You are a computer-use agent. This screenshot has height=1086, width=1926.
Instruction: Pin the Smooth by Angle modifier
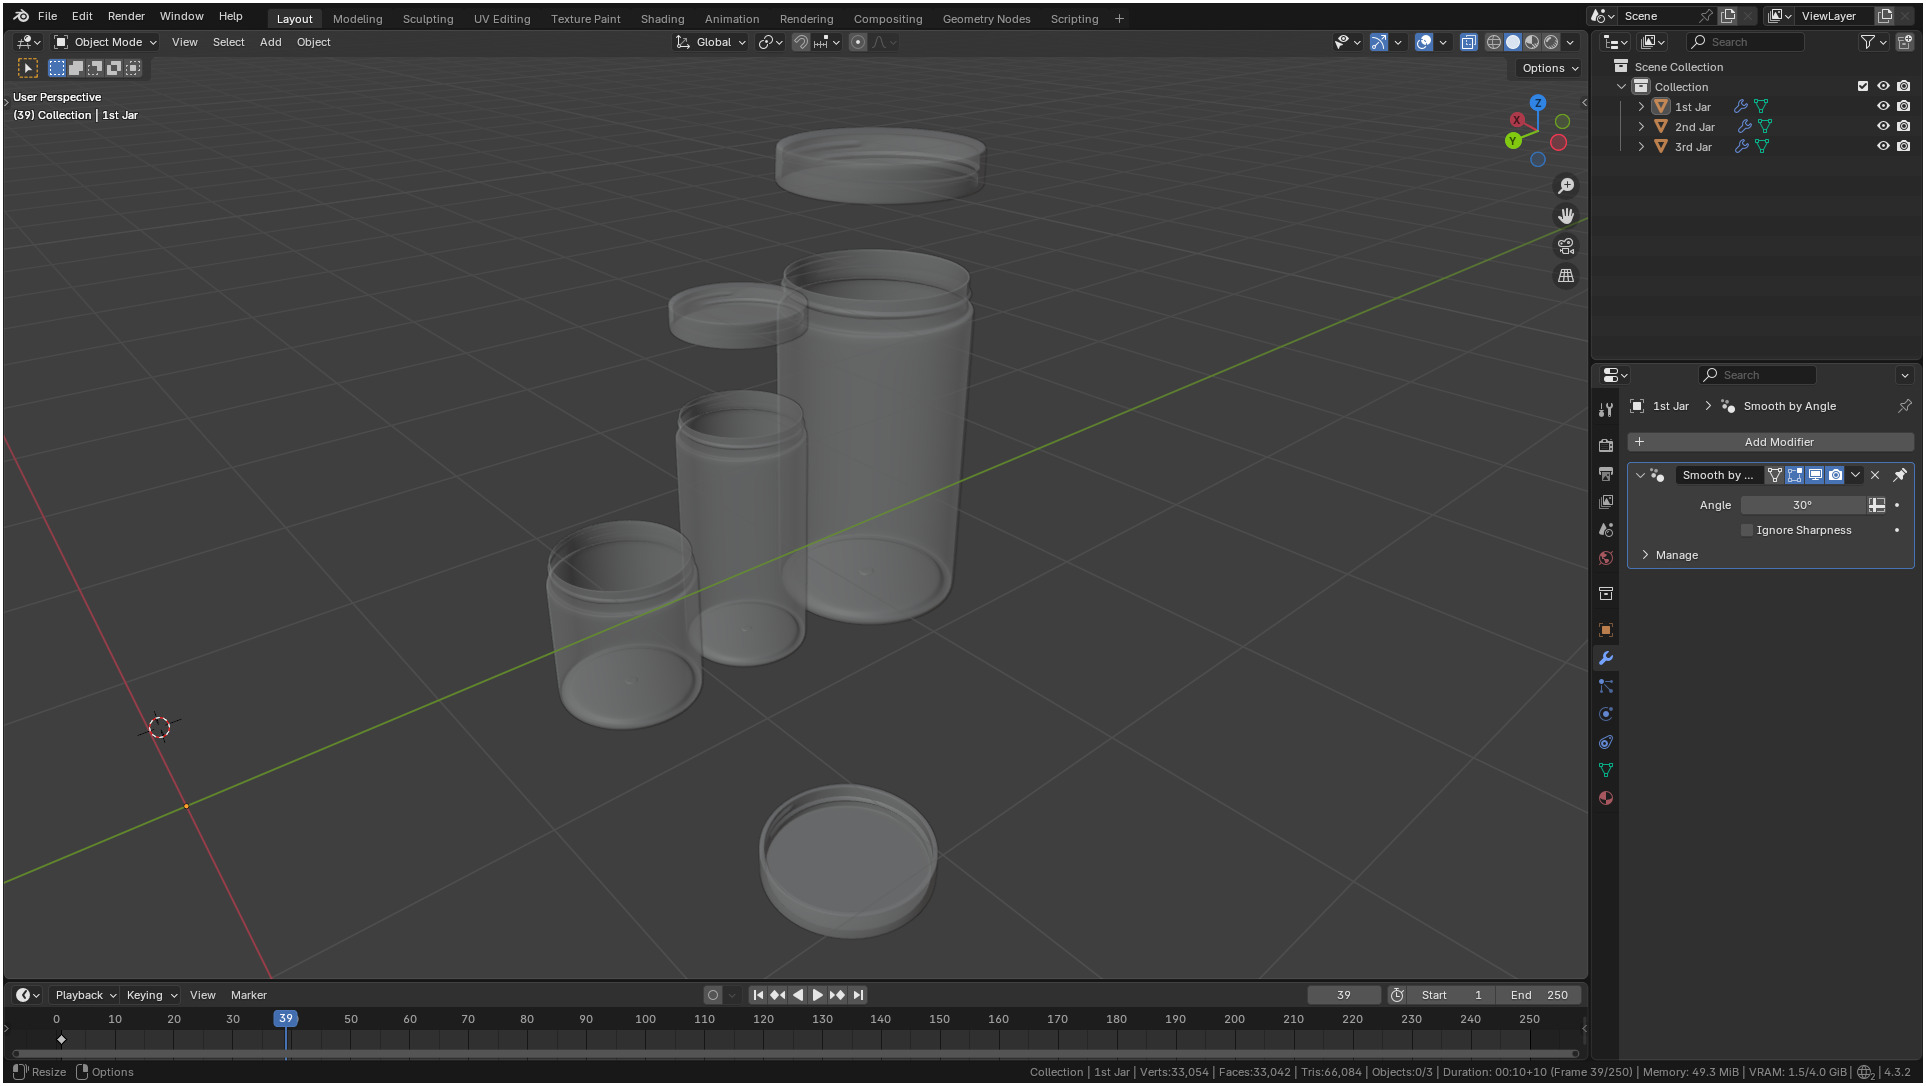(x=1900, y=475)
